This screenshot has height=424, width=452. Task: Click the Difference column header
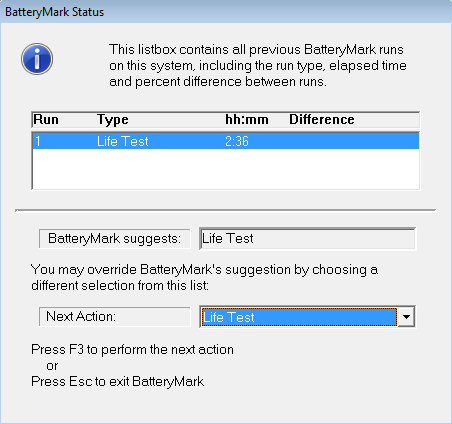point(322,120)
